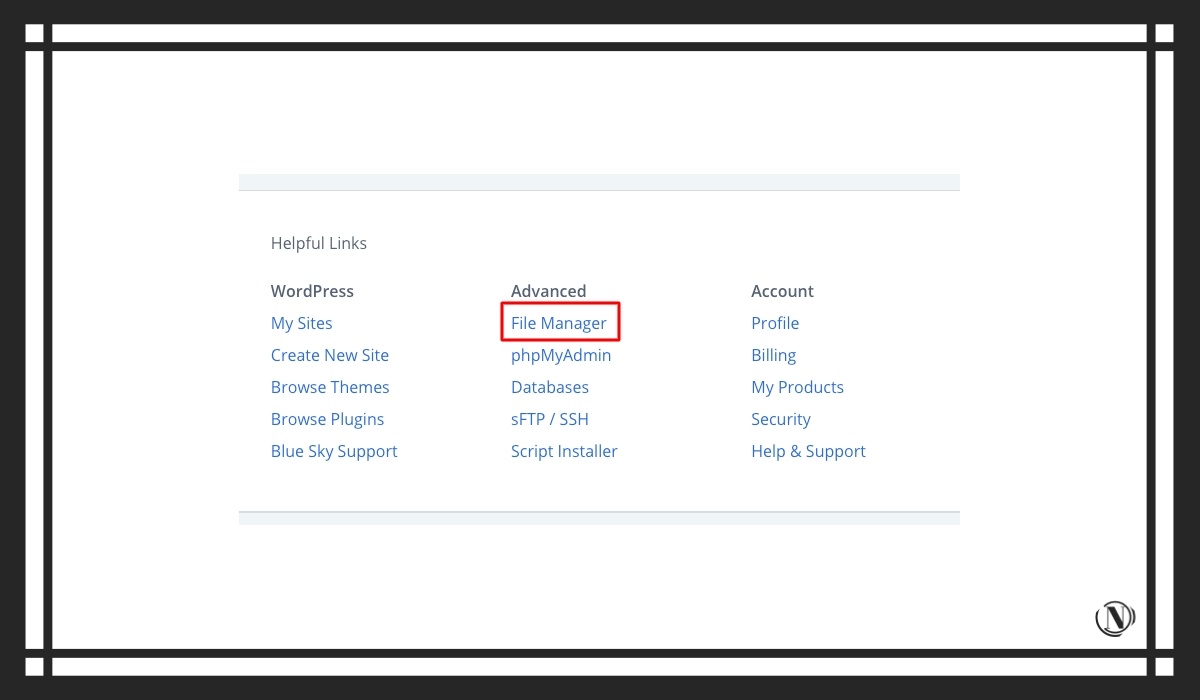This screenshot has height=700, width=1200.
Task: Click the Account column heading
Action: 782,291
